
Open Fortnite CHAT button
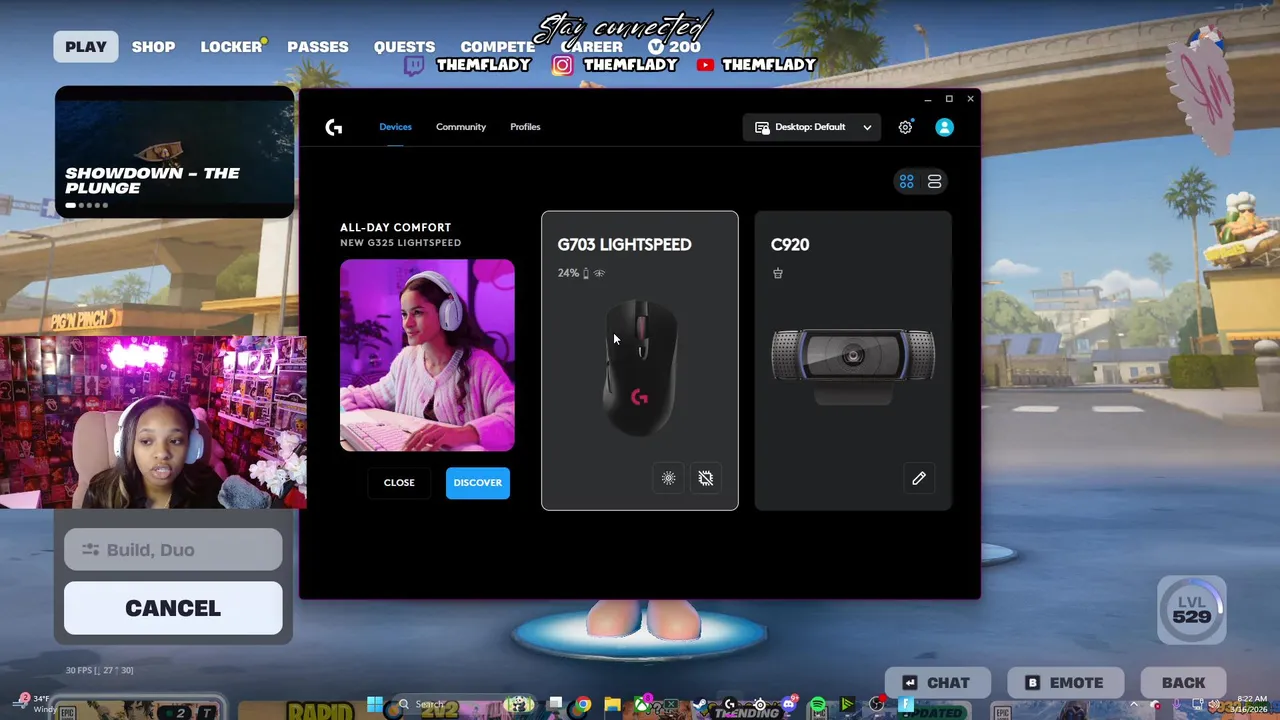point(936,683)
